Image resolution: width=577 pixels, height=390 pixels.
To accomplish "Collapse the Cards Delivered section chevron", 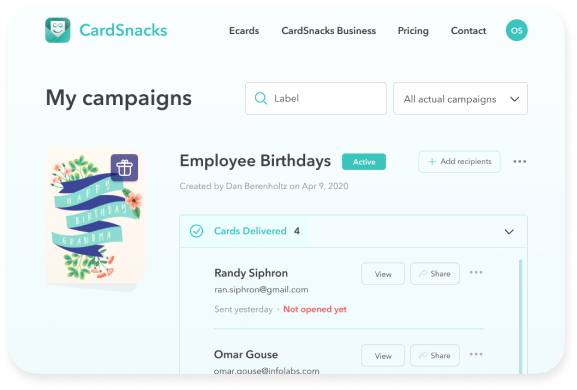I will tap(509, 231).
